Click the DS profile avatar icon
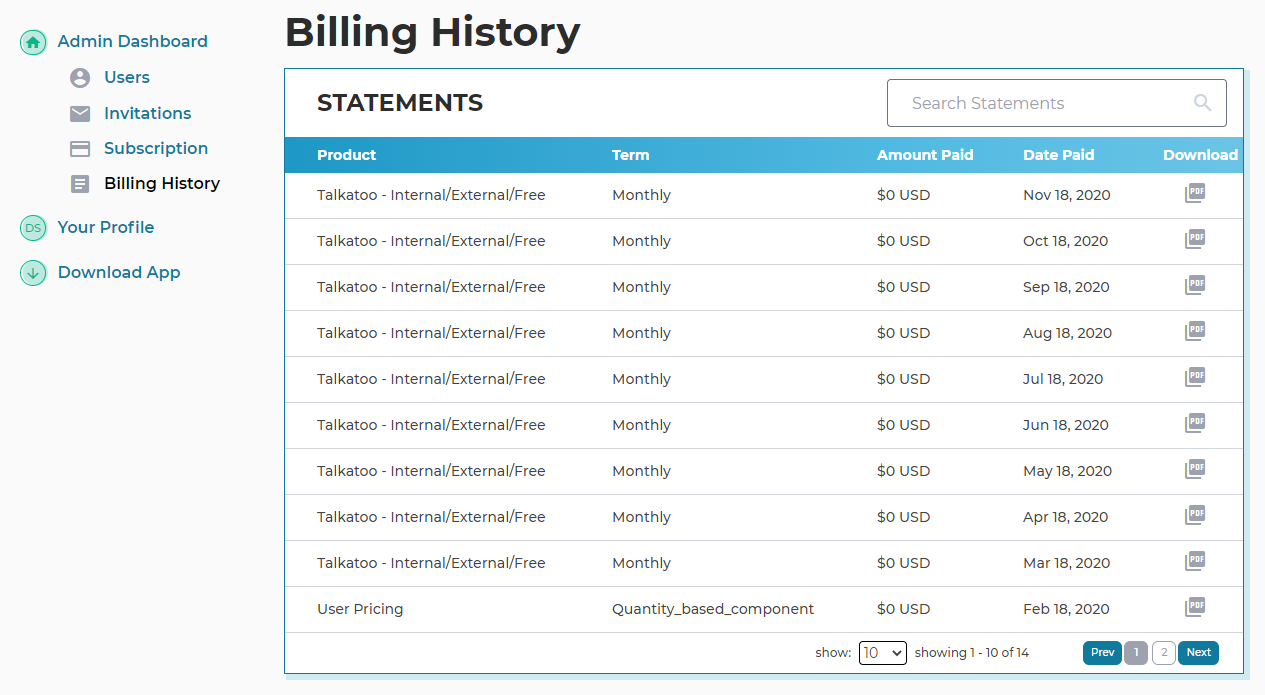Screen dimensions: 1265x695 [34, 228]
